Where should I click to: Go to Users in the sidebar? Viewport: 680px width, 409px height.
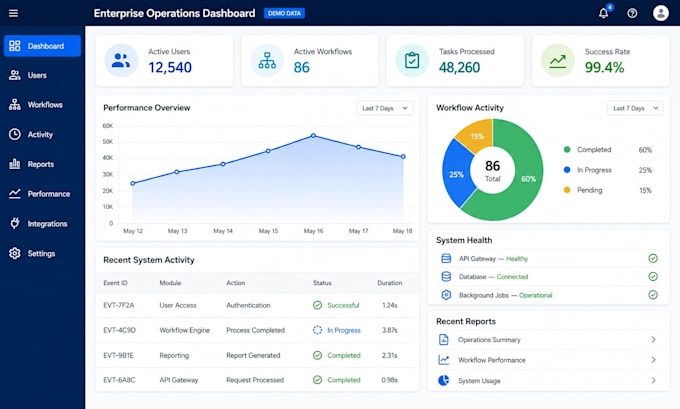click(x=42, y=75)
